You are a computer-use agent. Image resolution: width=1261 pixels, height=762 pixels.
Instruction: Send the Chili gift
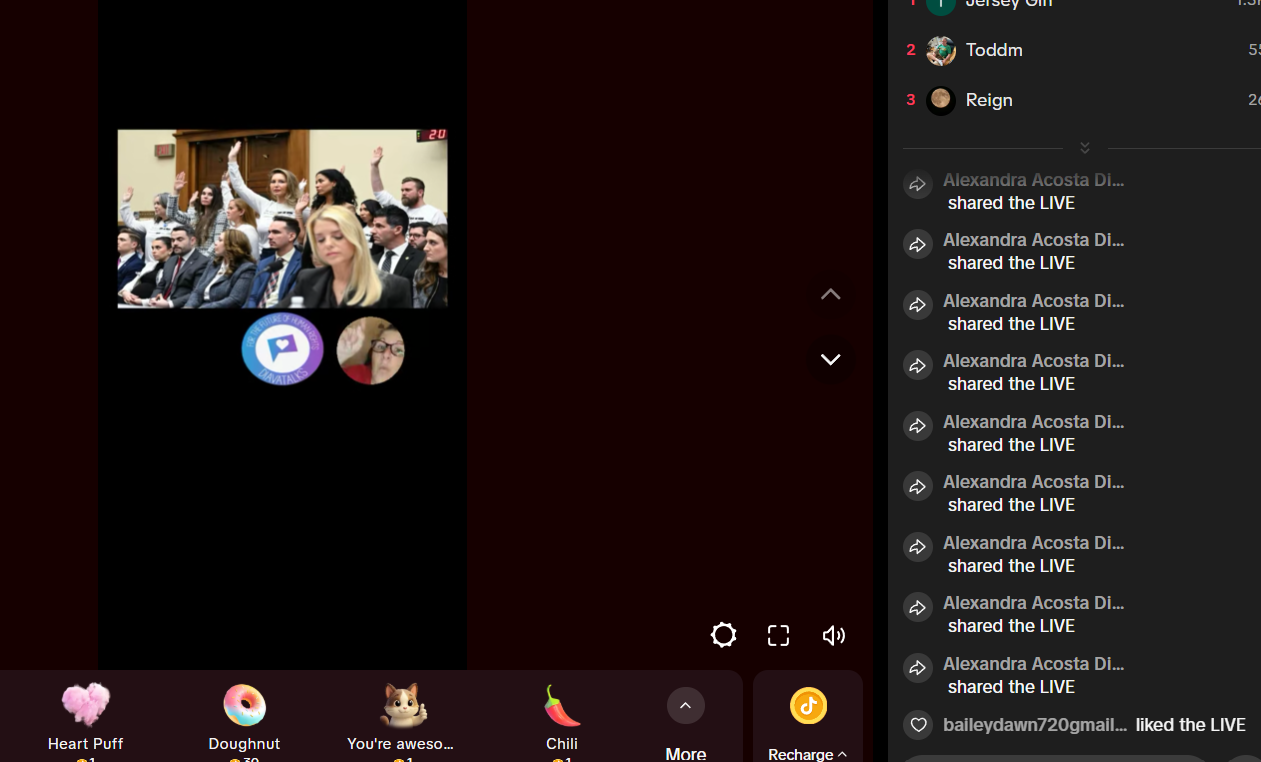click(561, 707)
